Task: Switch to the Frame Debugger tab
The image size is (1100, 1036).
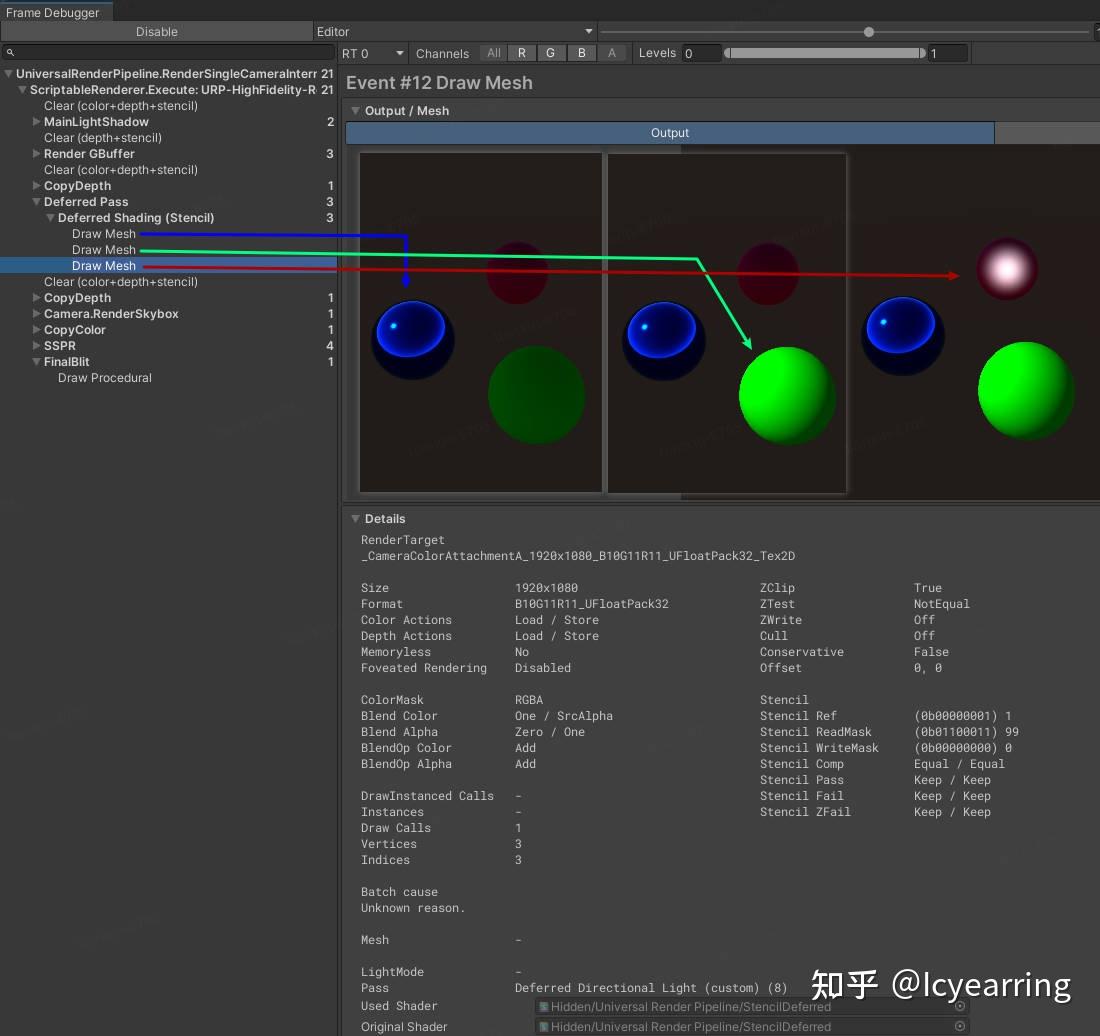Action: click(x=55, y=13)
